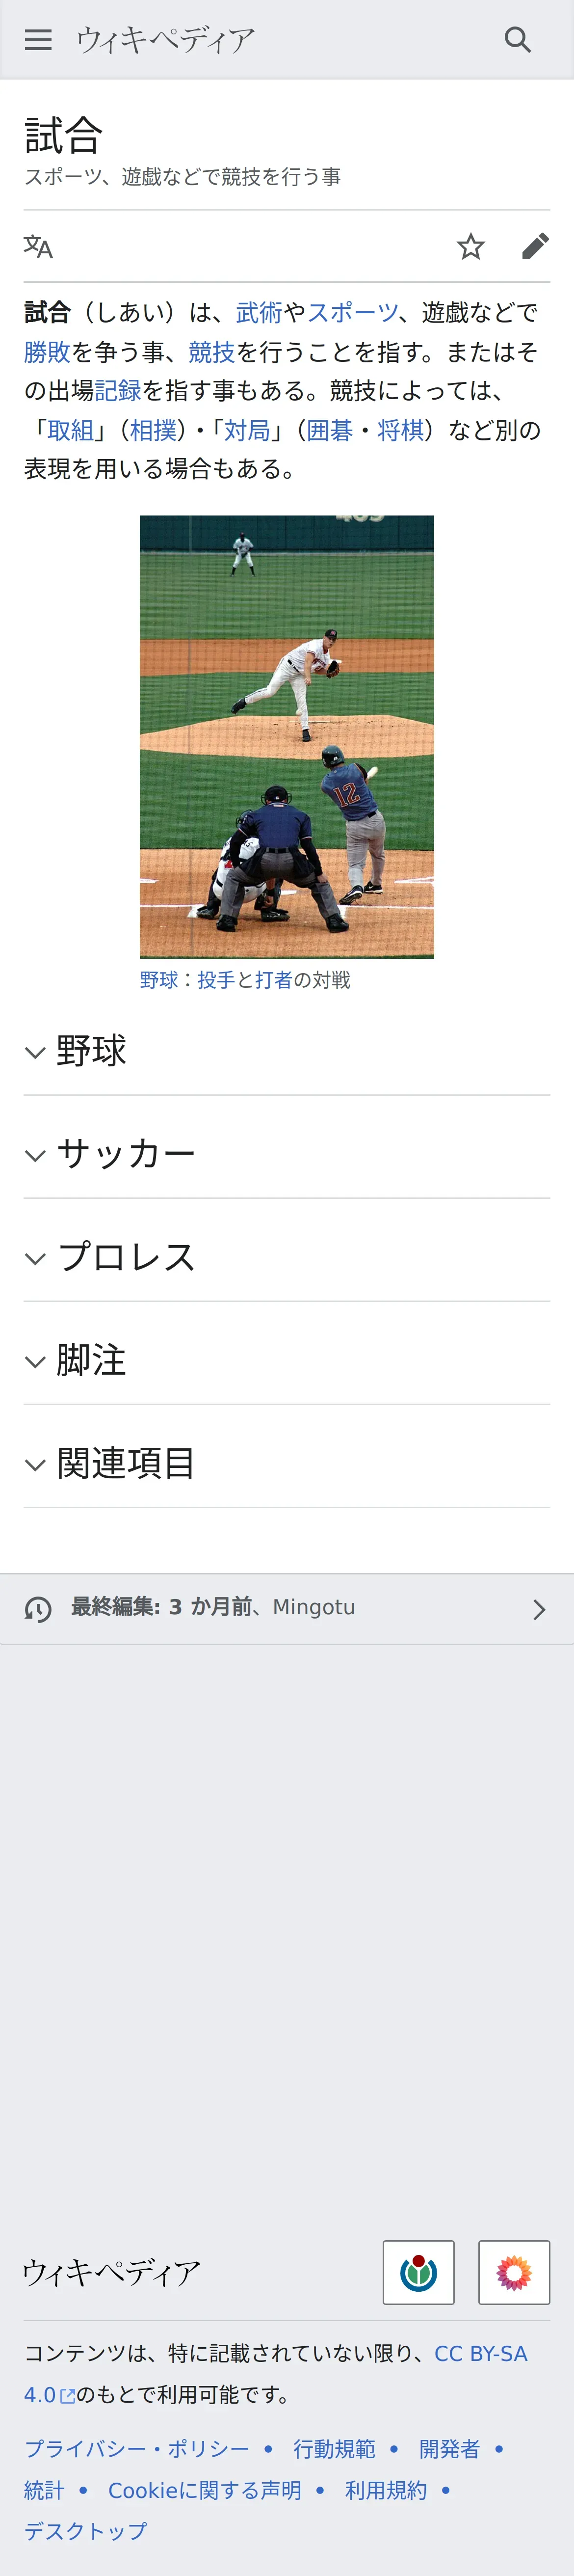
Task: Expand the 脚注 section
Action: tap(287, 1360)
